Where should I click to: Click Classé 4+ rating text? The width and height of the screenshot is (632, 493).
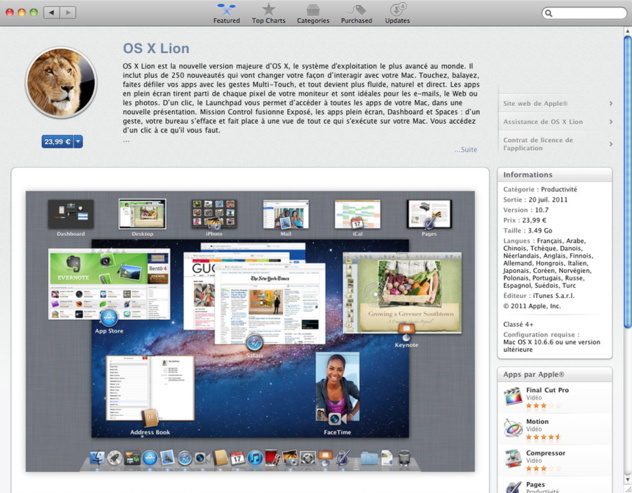[x=518, y=325]
